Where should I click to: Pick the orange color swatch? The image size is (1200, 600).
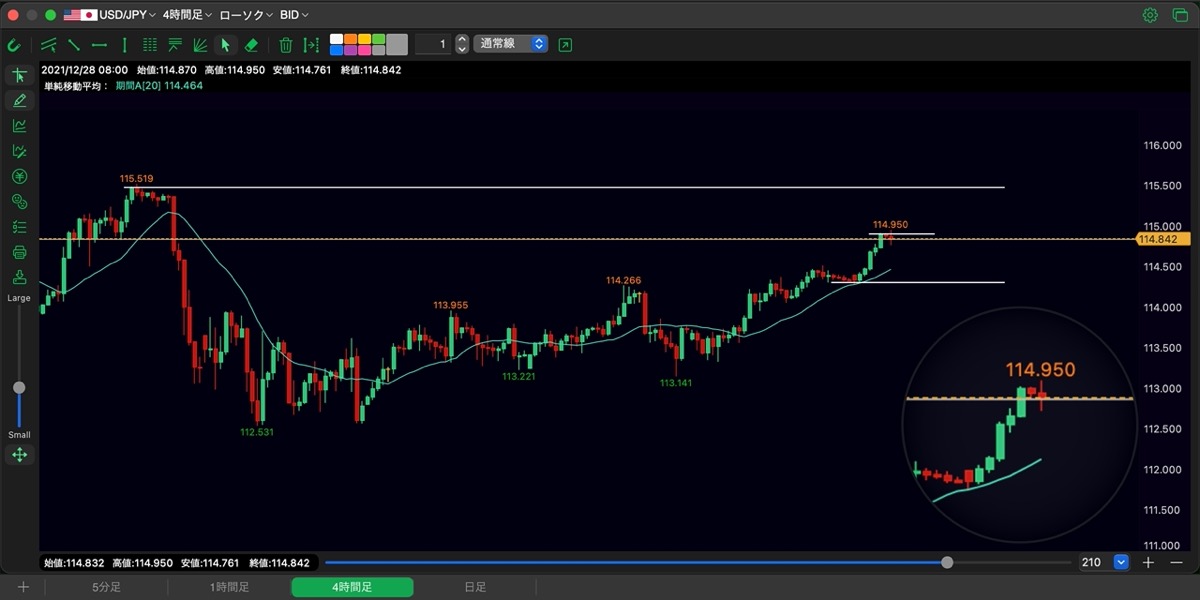(x=350, y=39)
